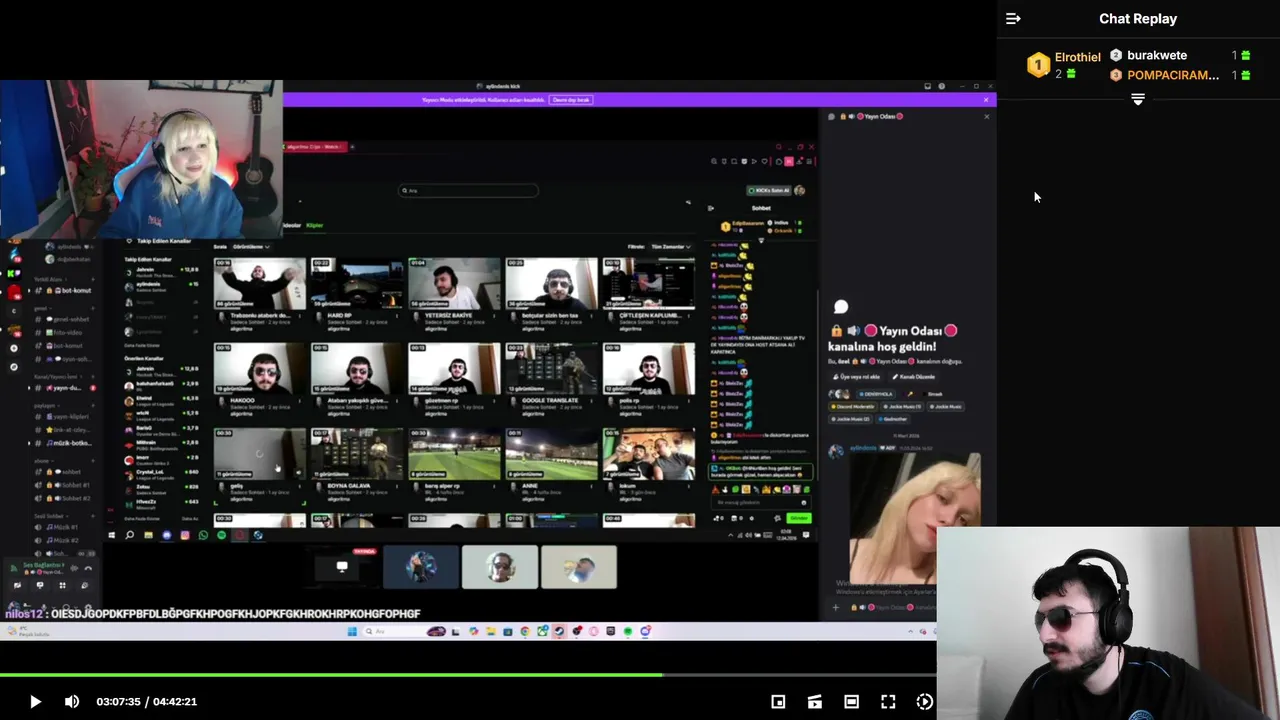Switch to theater mode view
Image resolution: width=1280 pixels, height=720 pixels.
(x=851, y=702)
